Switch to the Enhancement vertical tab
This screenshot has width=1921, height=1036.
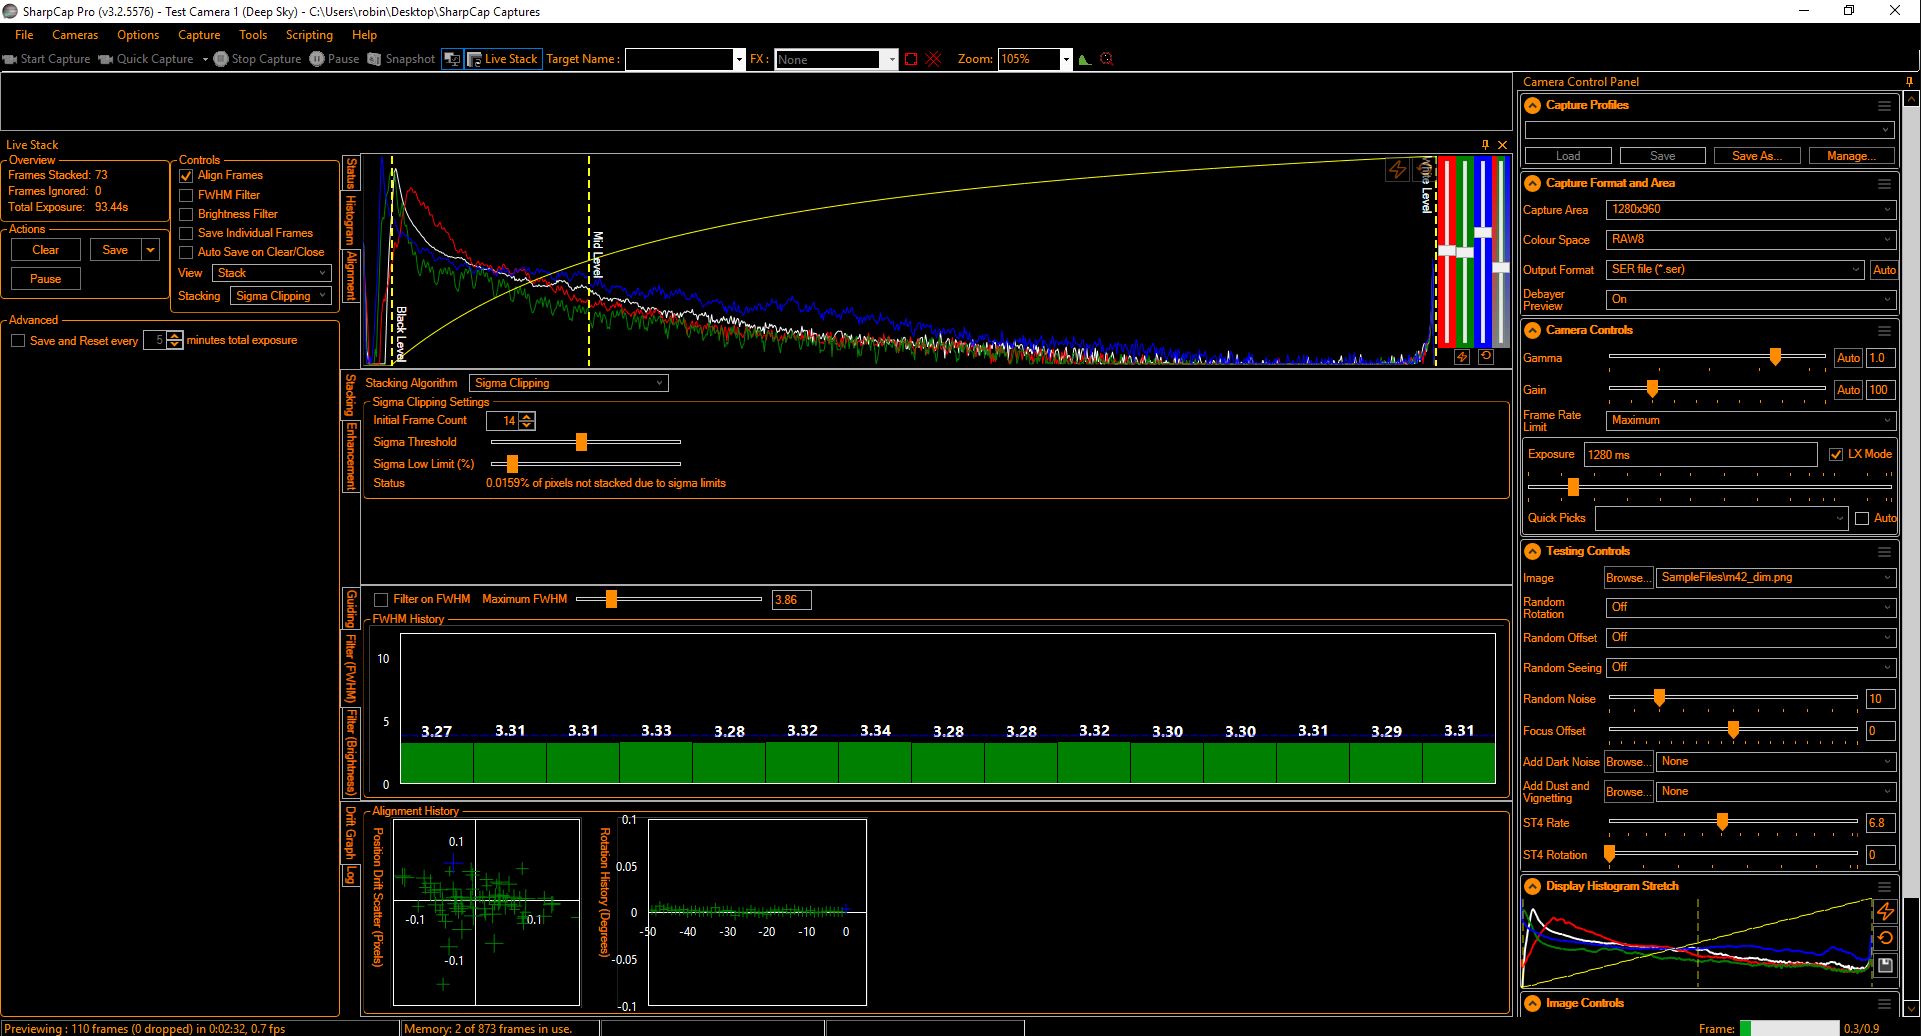tap(351, 456)
